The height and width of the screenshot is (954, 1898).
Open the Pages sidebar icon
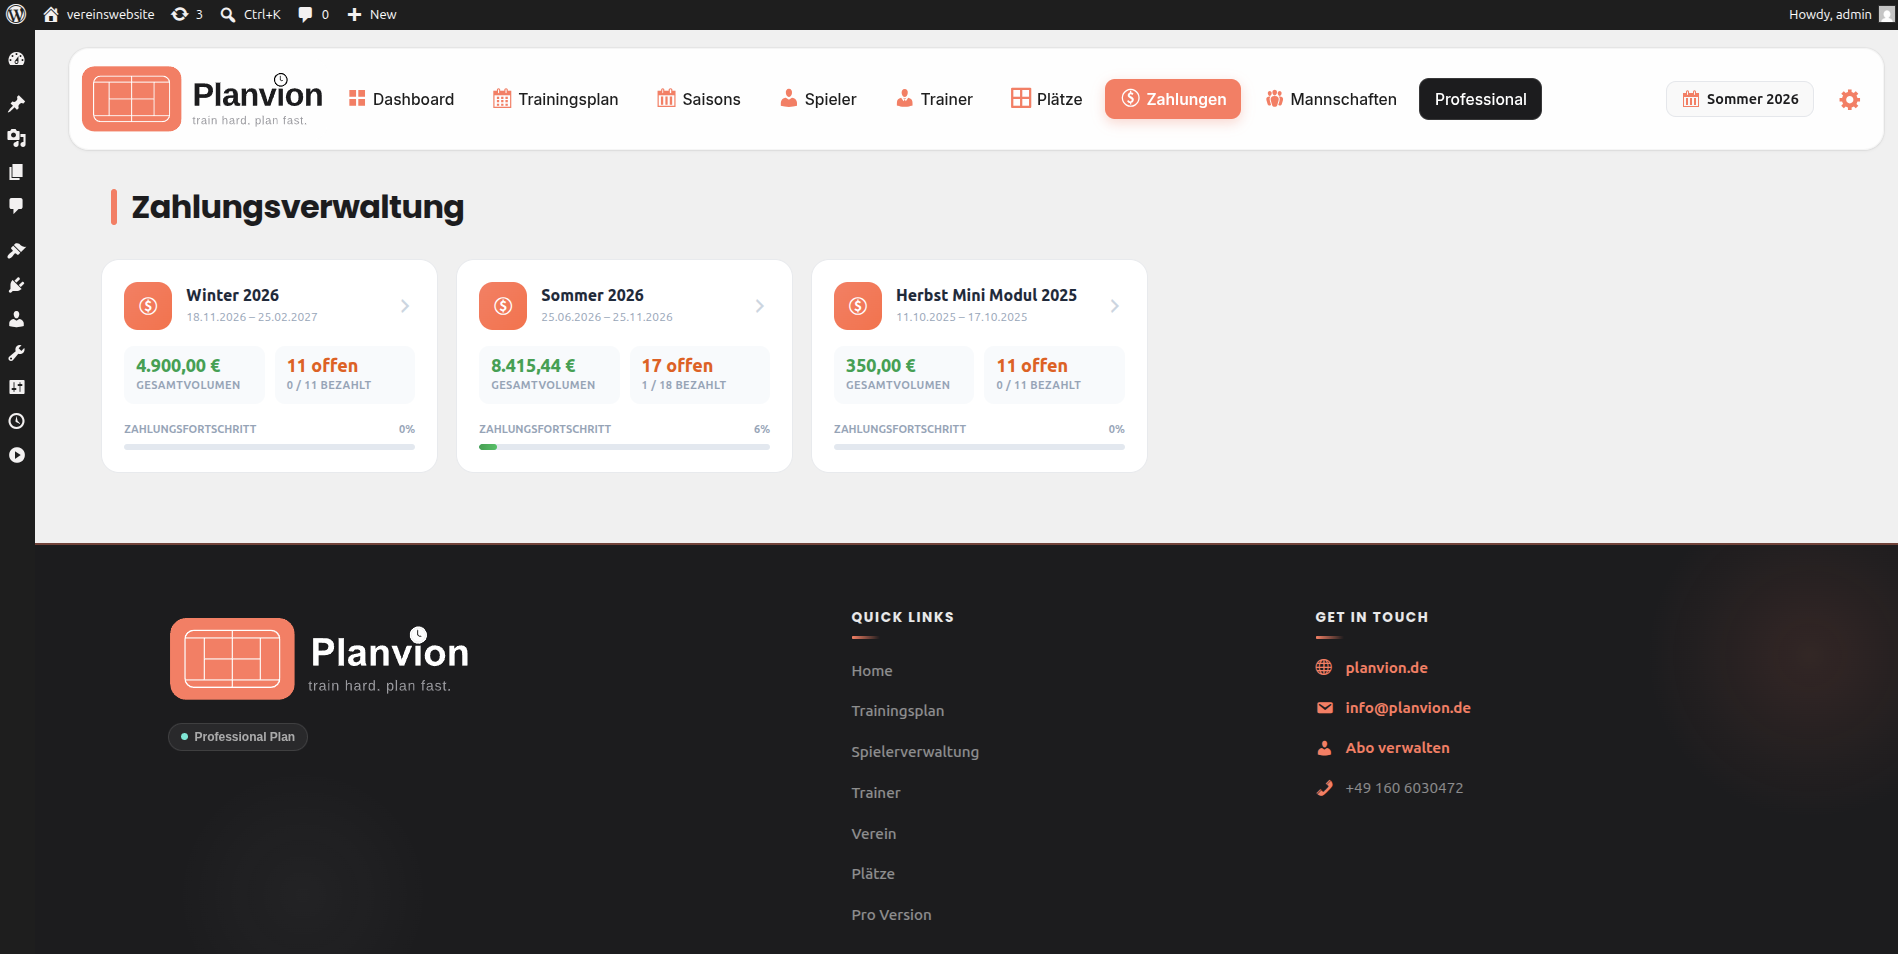pyautogui.click(x=16, y=172)
